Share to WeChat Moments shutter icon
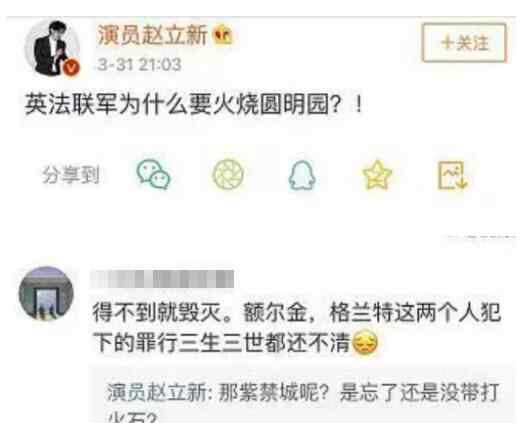 tap(228, 174)
